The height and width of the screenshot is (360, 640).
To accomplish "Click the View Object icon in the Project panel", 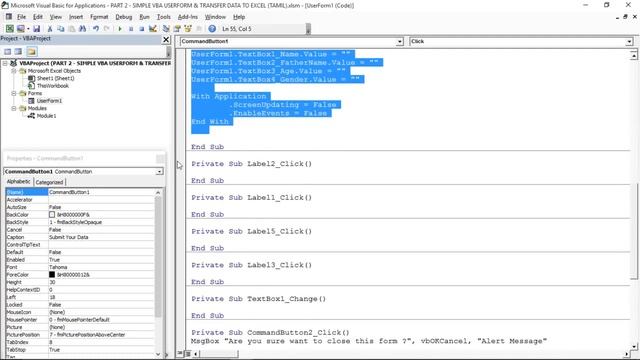I will coord(18,51).
